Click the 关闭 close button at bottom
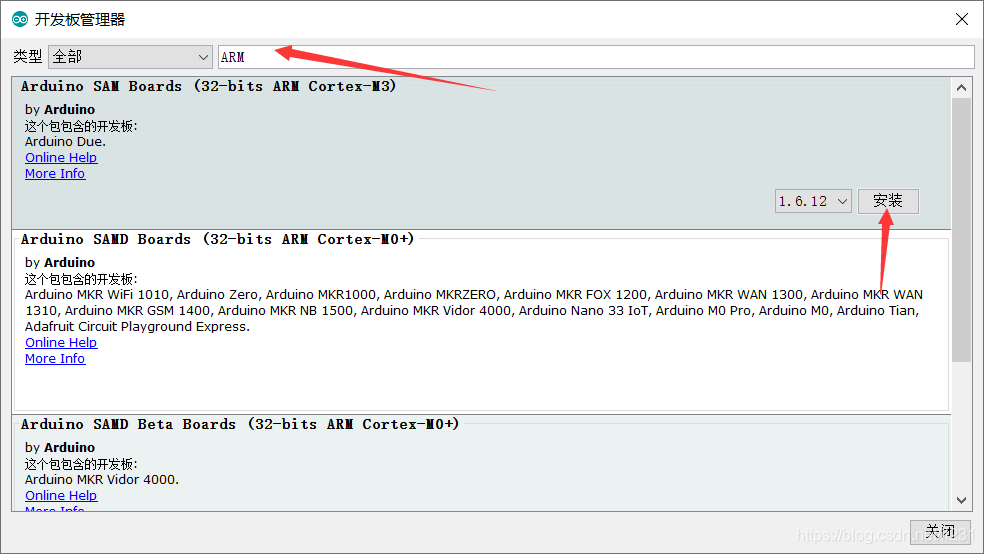This screenshot has width=984, height=554. point(940,531)
